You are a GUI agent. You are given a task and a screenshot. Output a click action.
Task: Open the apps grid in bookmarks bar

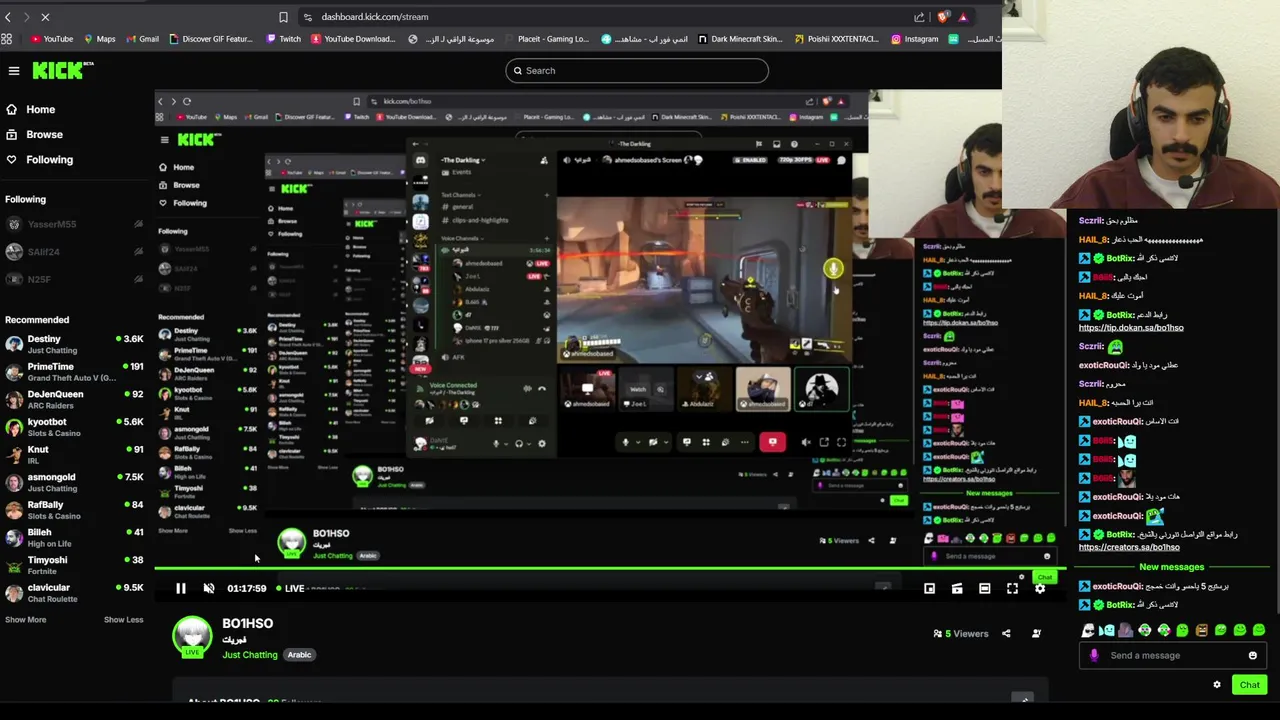(7, 39)
